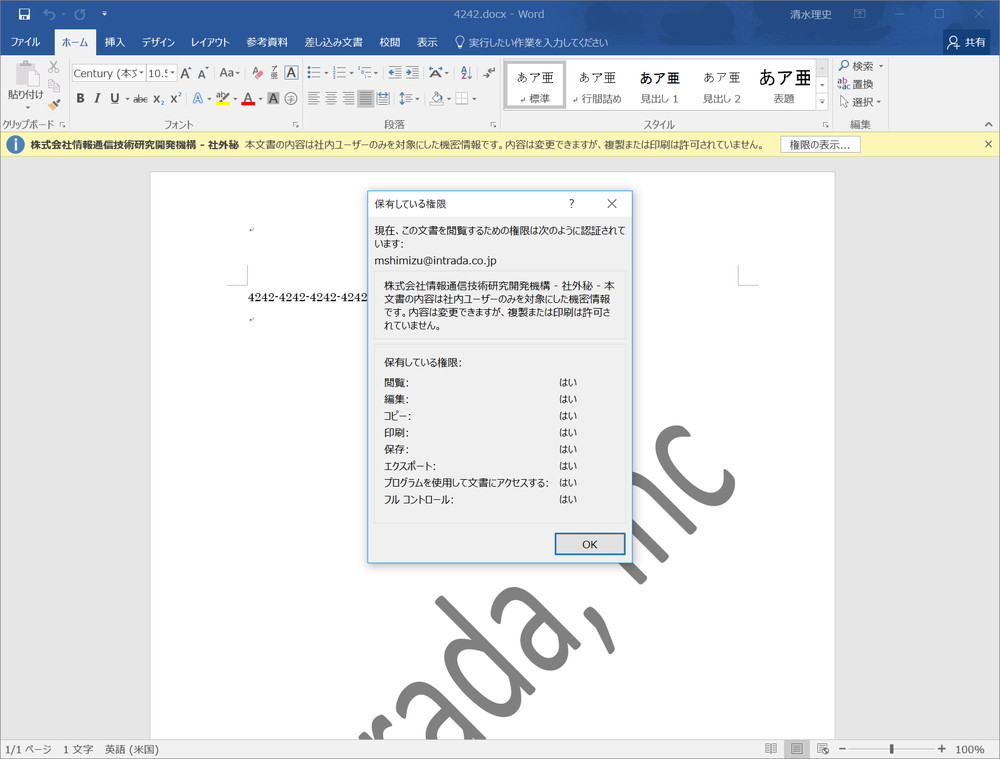Viewport: 1000px width, 759px height.
Task: Toggle Italic formatting
Action: [97, 98]
